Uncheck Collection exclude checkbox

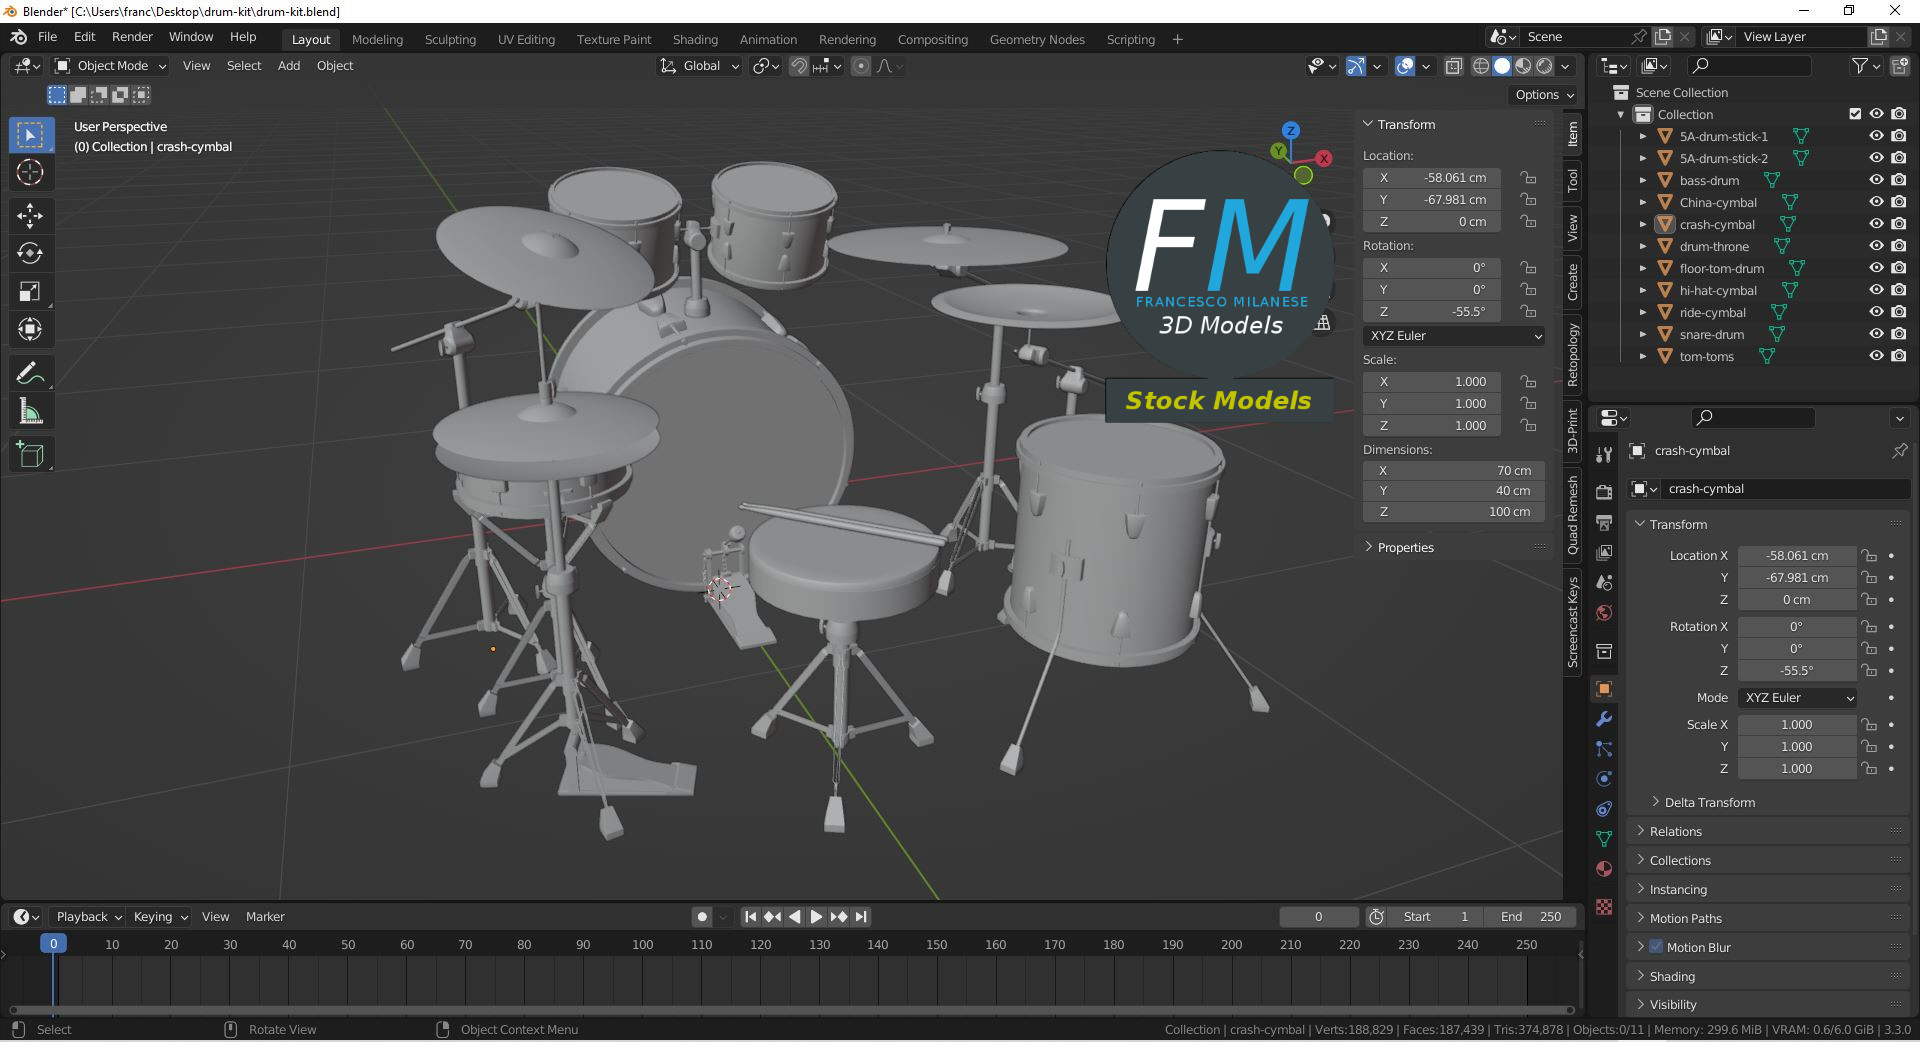1855,114
